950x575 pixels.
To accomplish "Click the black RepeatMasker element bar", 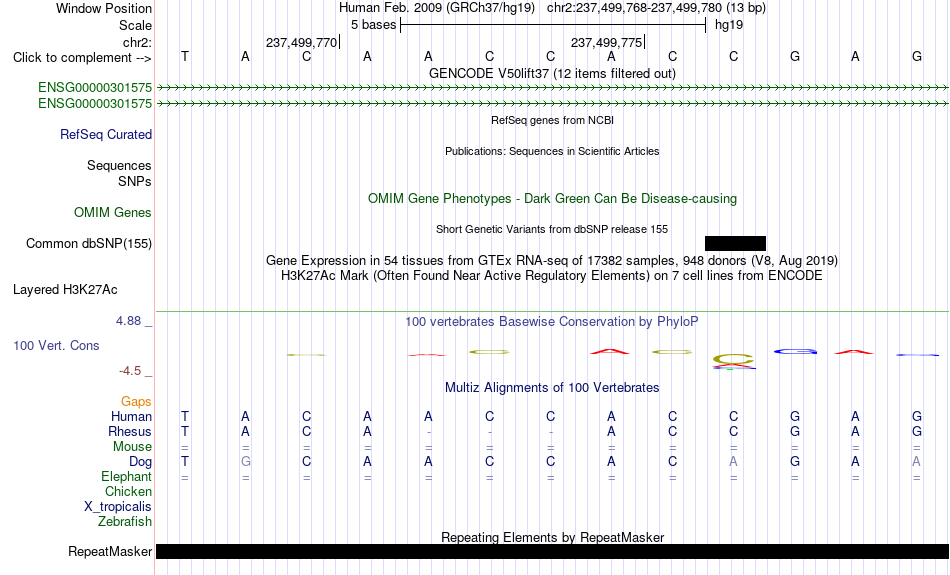I will pyautogui.click(x=553, y=551).
